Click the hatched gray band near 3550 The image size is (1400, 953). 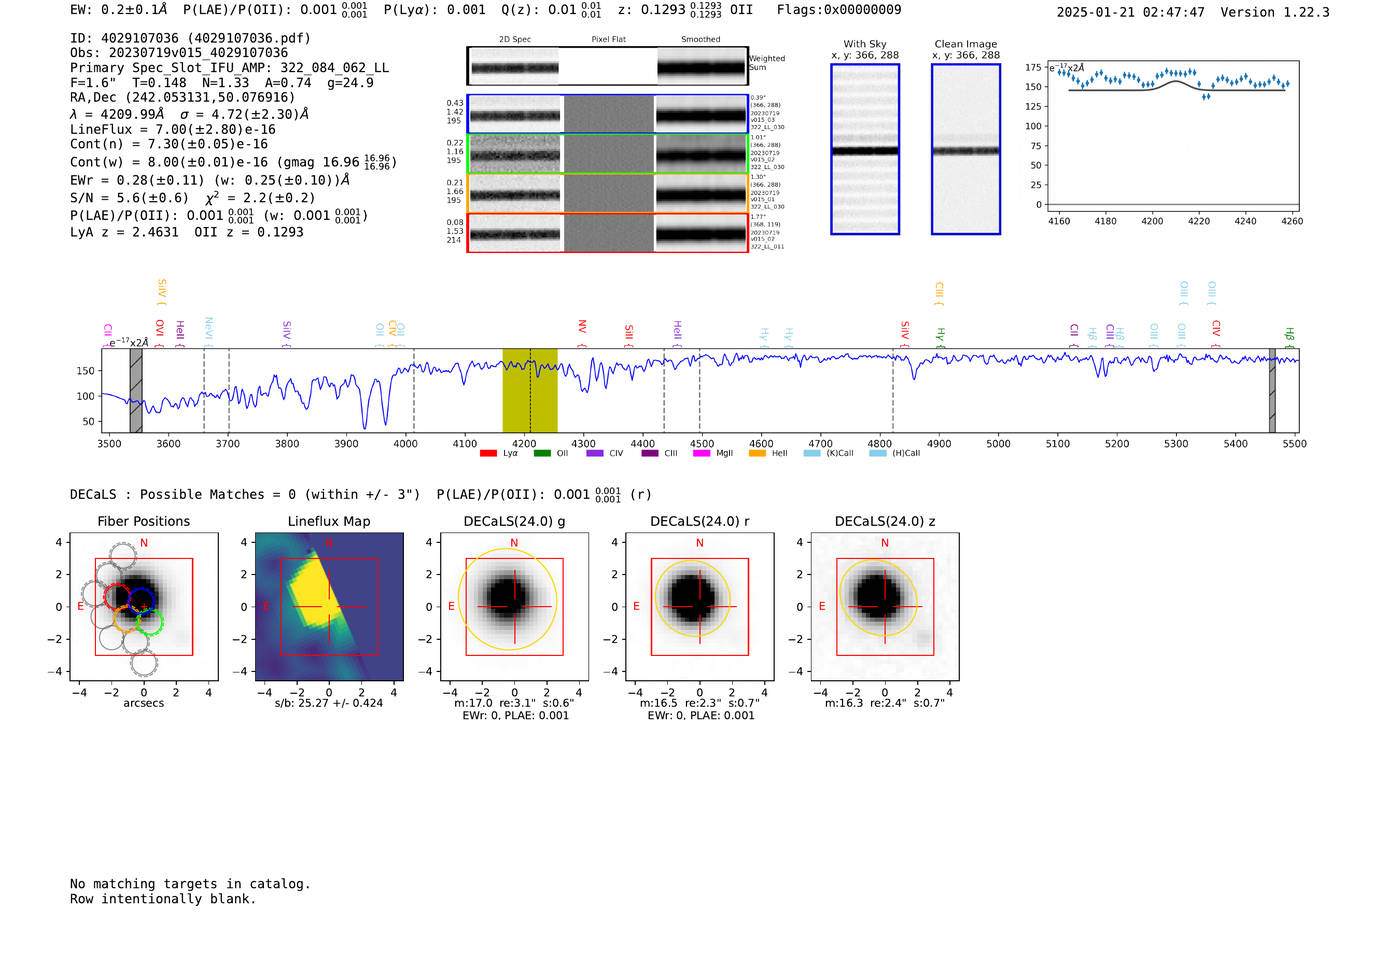136,391
